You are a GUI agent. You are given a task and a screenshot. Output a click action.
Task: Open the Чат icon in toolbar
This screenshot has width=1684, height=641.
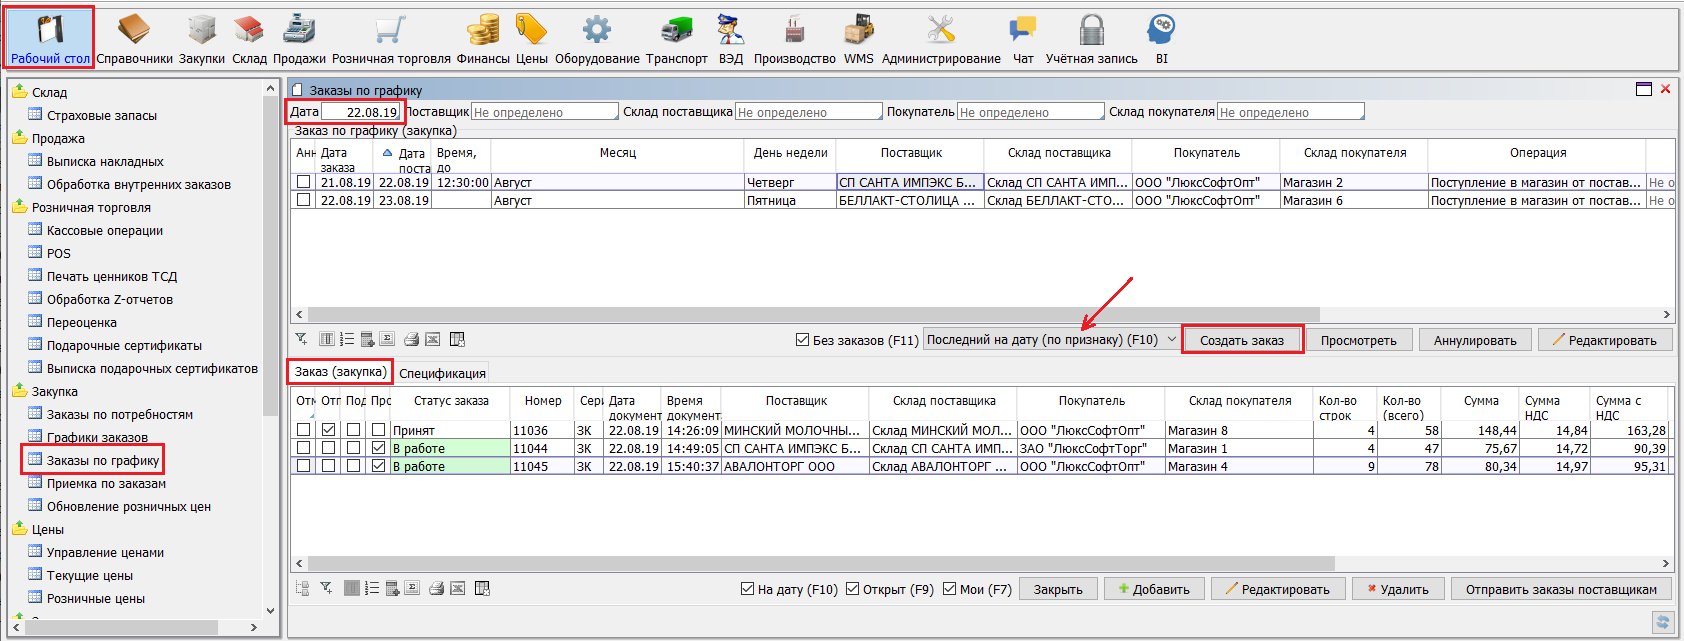(1022, 39)
